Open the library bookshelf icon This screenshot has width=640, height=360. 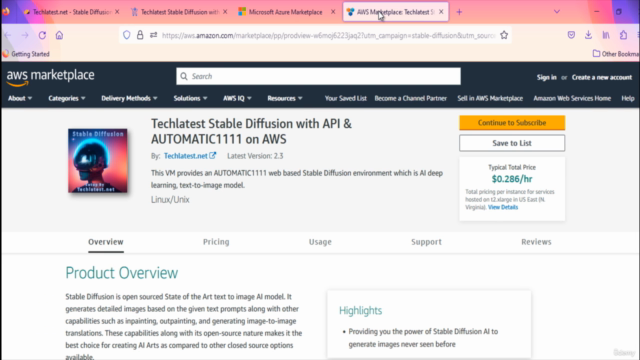(606, 35)
